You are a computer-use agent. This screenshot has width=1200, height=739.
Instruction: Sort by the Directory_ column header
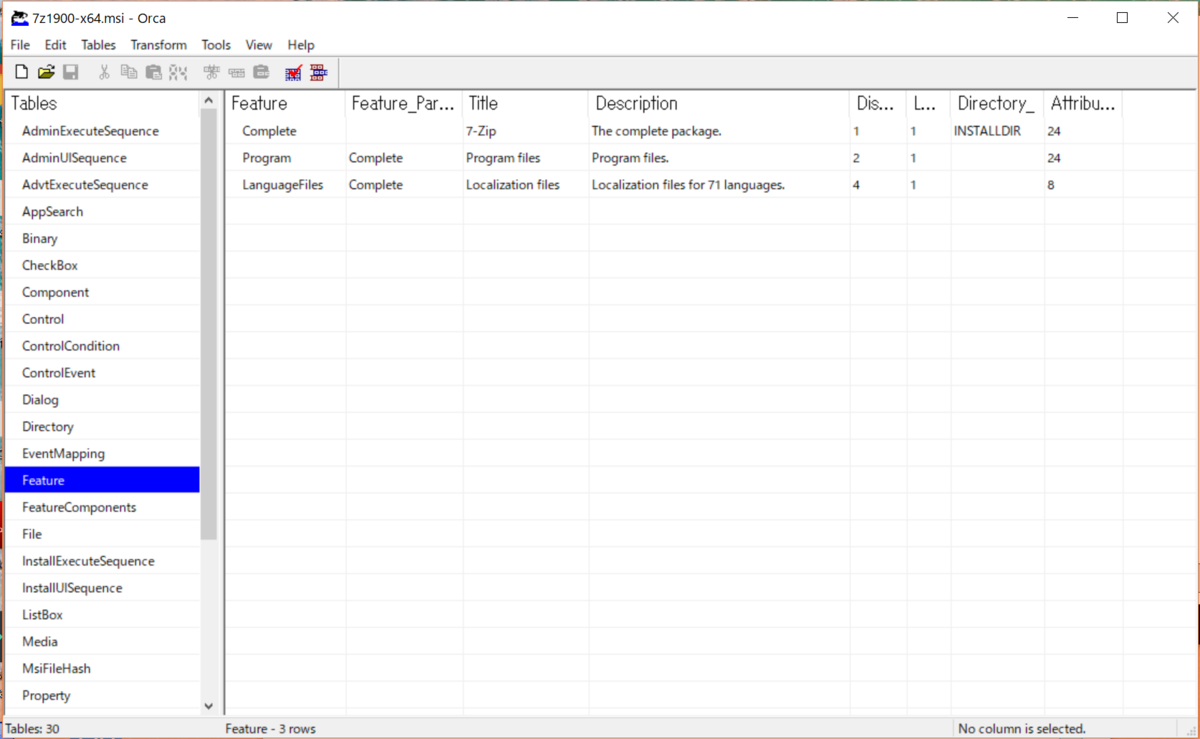tap(997, 103)
